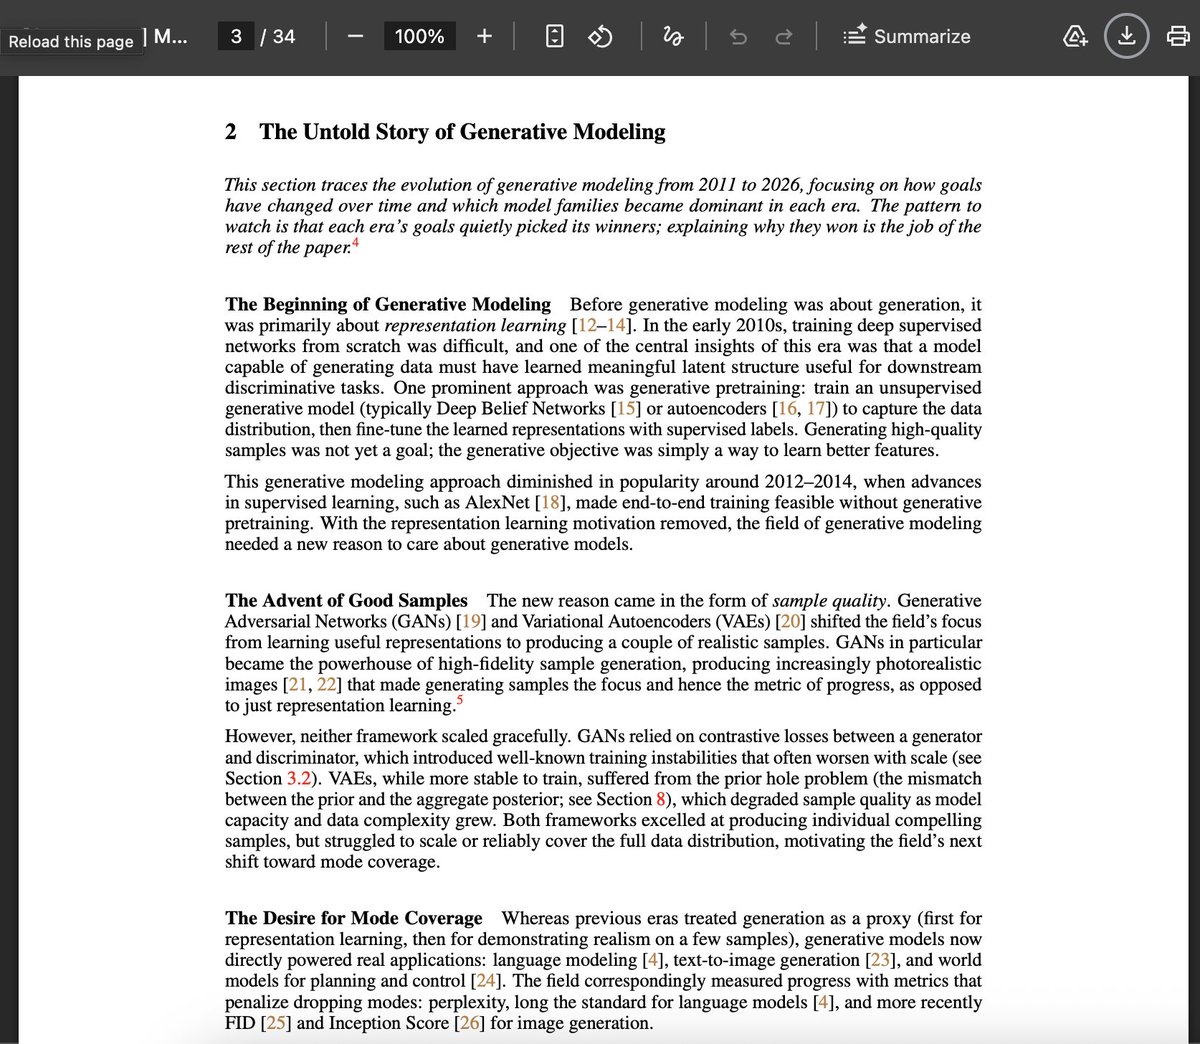Viewport: 1200px width, 1044px height.
Task: Open citation 19 for GANs
Action: (x=471, y=621)
